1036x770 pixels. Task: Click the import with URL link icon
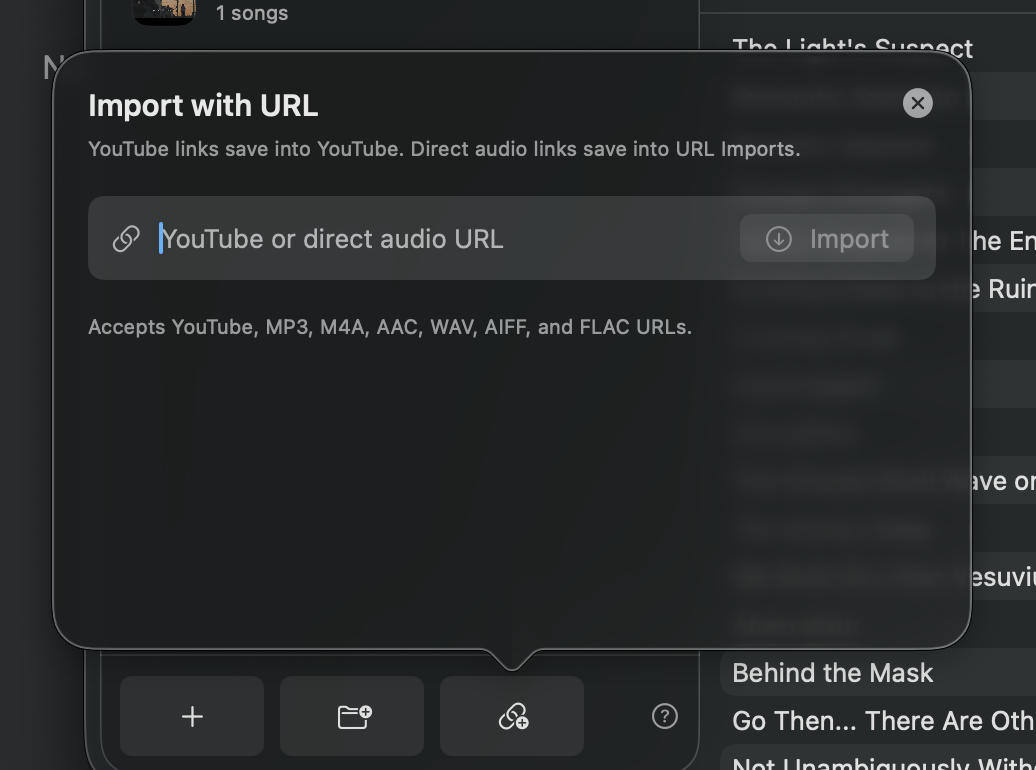click(512, 716)
